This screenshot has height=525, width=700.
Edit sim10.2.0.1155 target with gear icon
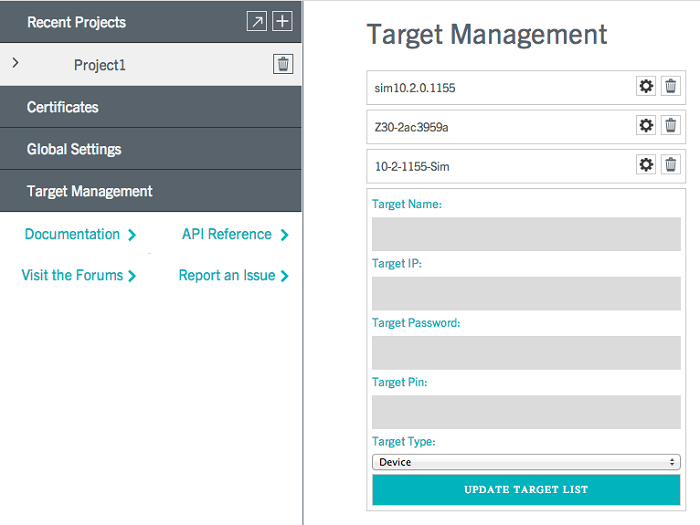coord(646,86)
